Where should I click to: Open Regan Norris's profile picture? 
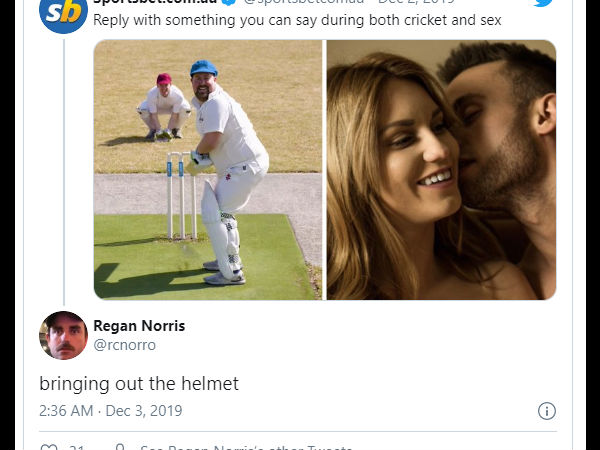[63, 335]
